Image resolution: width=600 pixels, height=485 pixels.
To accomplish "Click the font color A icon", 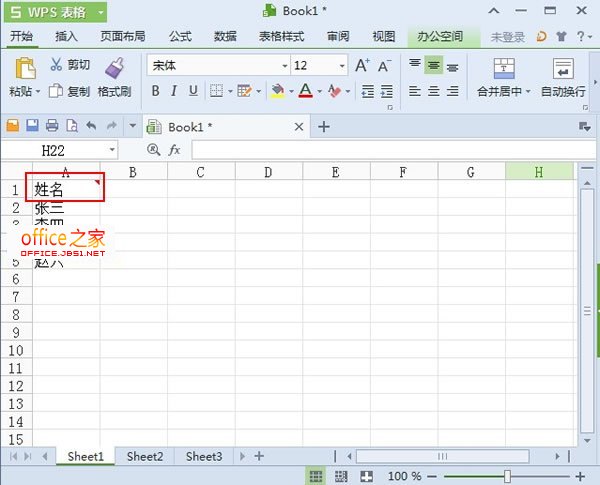I will tap(306, 91).
